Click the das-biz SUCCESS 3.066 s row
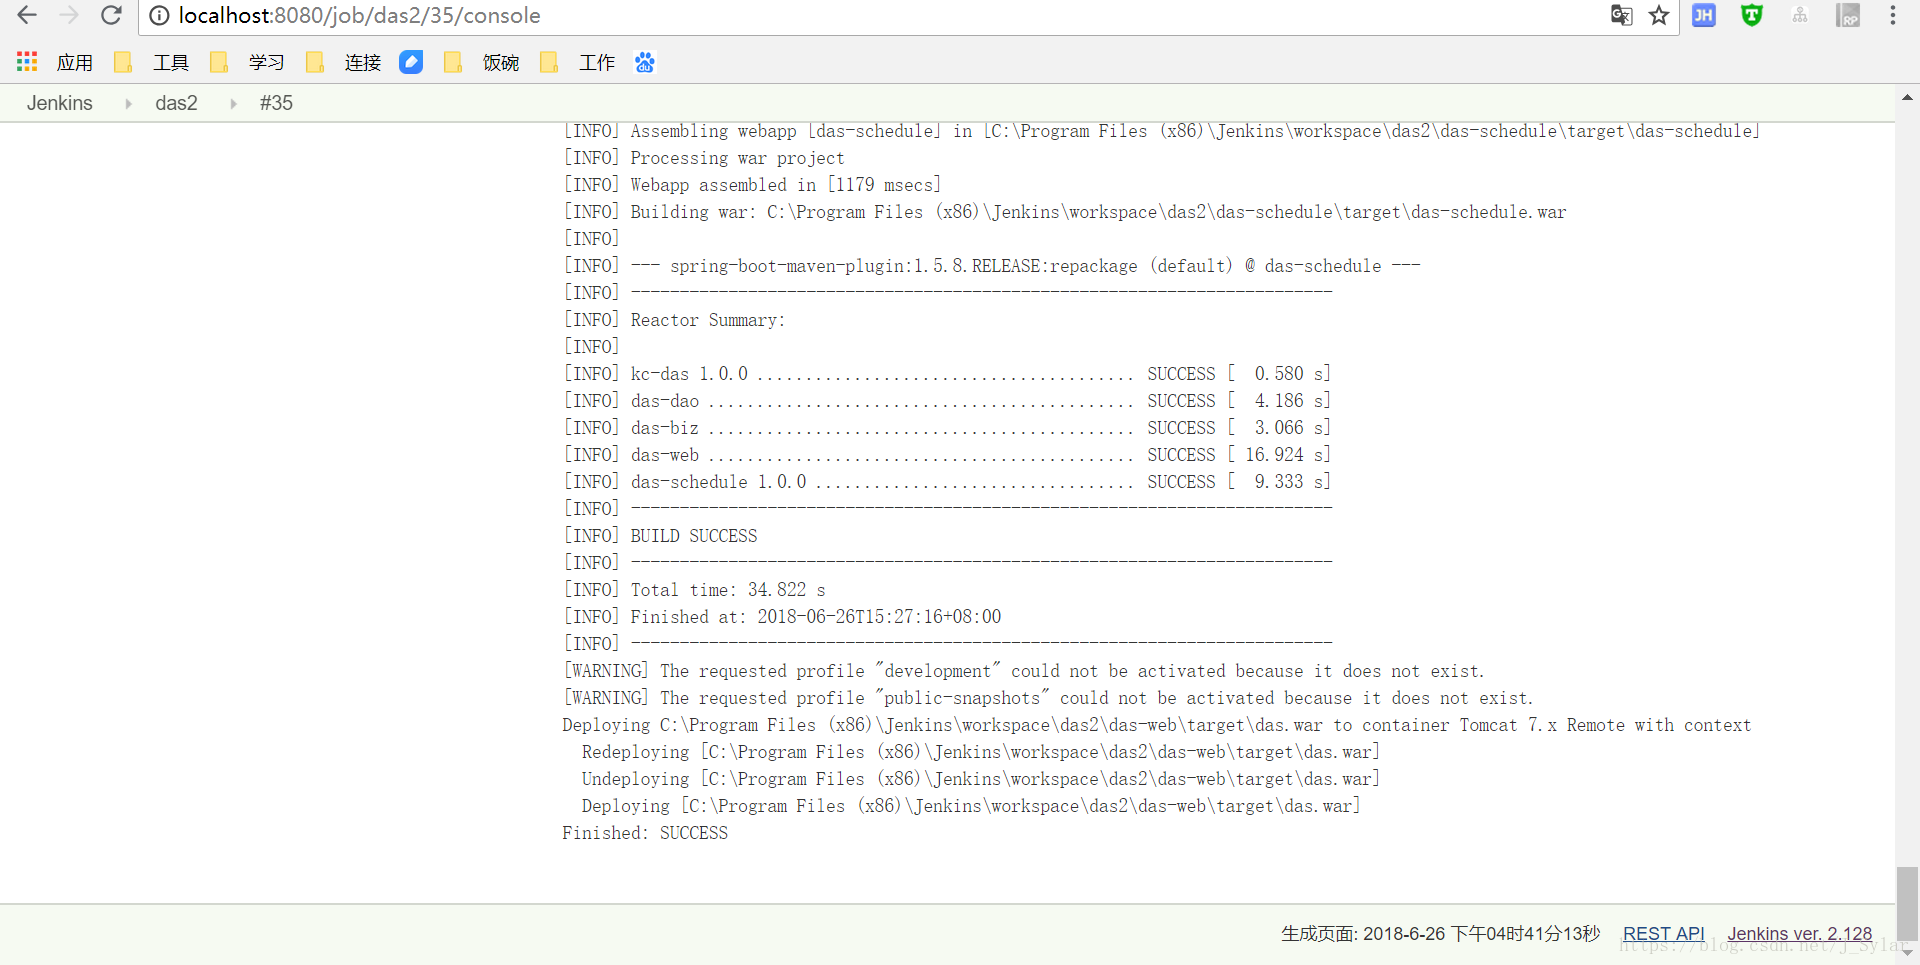Image resolution: width=1920 pixels, height=965 pixels. click(947, 428)
